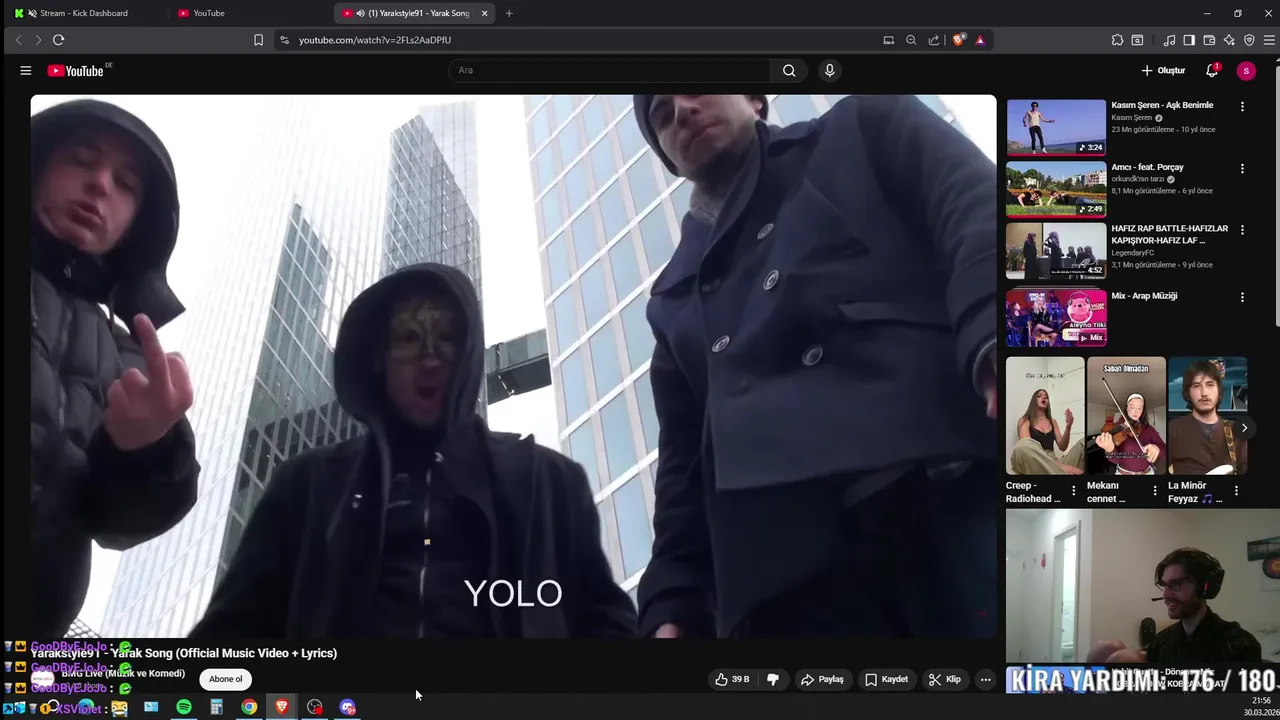1280x720 pixels.
Task: Open BMG Live channel avatar
Action: click(x=42, y=679)
